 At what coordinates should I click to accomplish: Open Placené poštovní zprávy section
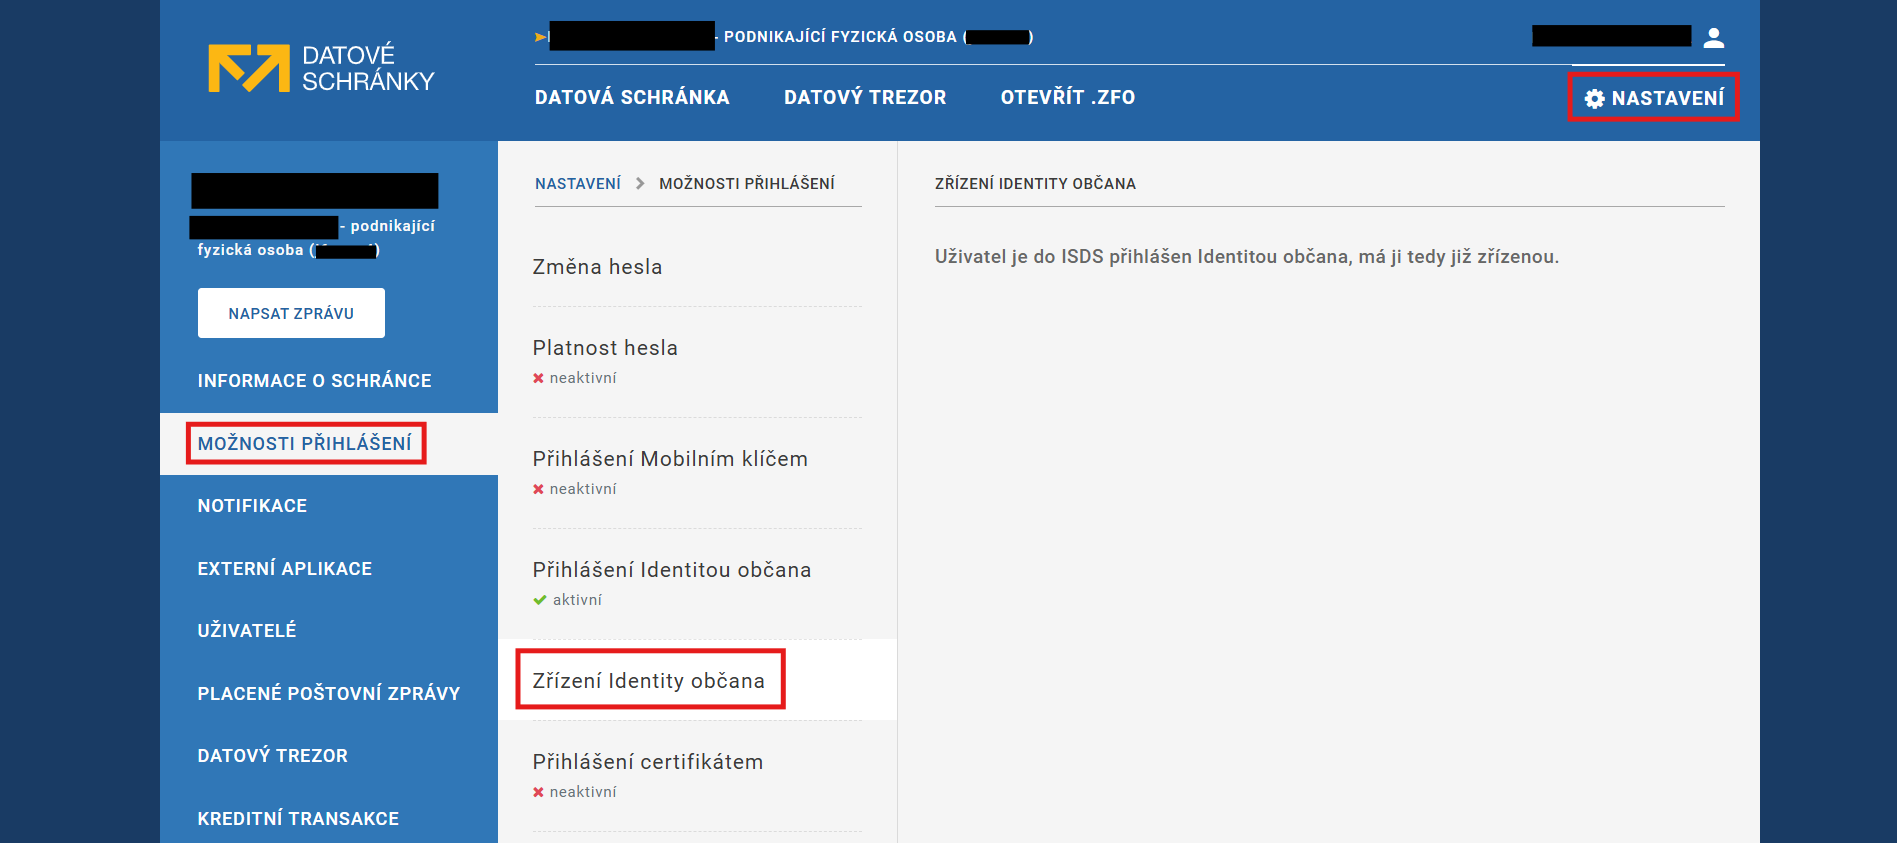point(328,694)
